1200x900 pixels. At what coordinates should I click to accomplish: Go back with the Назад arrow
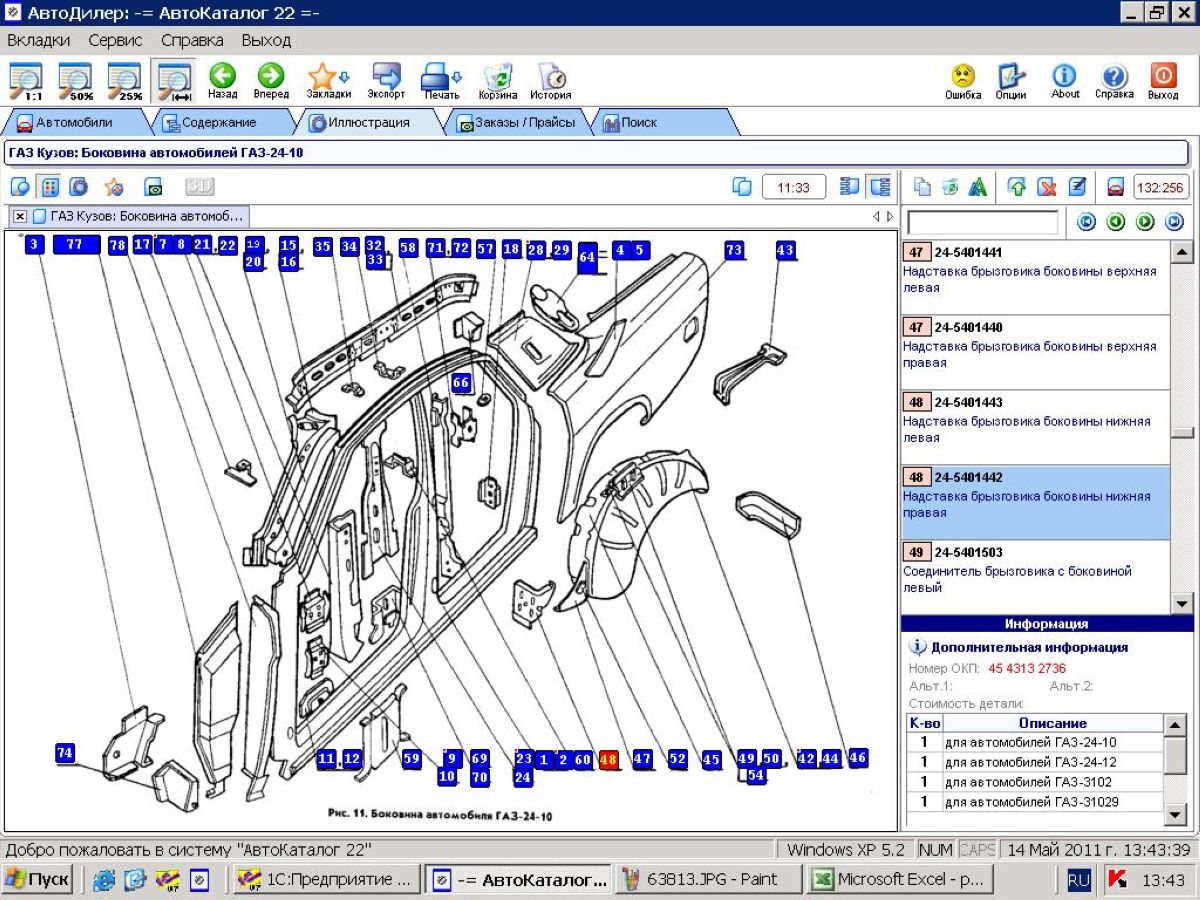point(222,81)
